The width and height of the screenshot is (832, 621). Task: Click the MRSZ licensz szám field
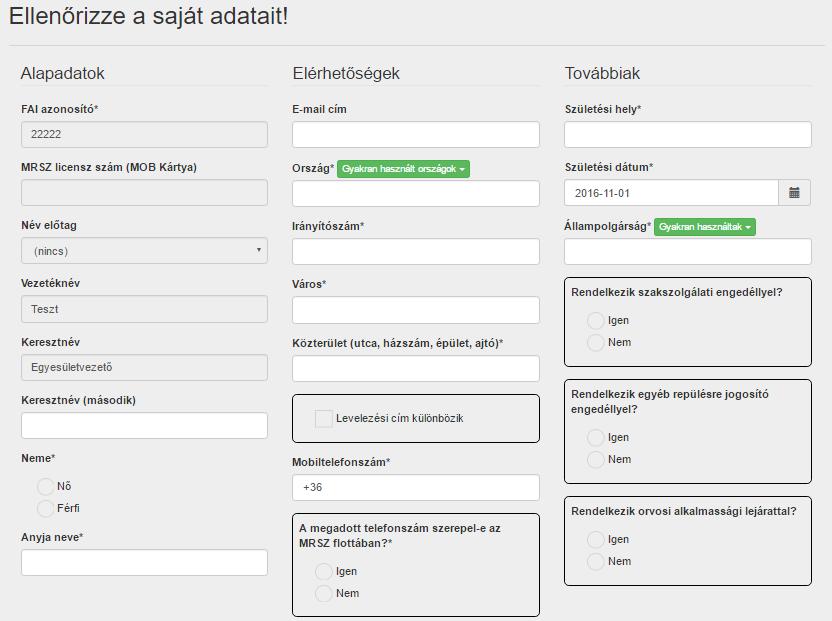144,192
